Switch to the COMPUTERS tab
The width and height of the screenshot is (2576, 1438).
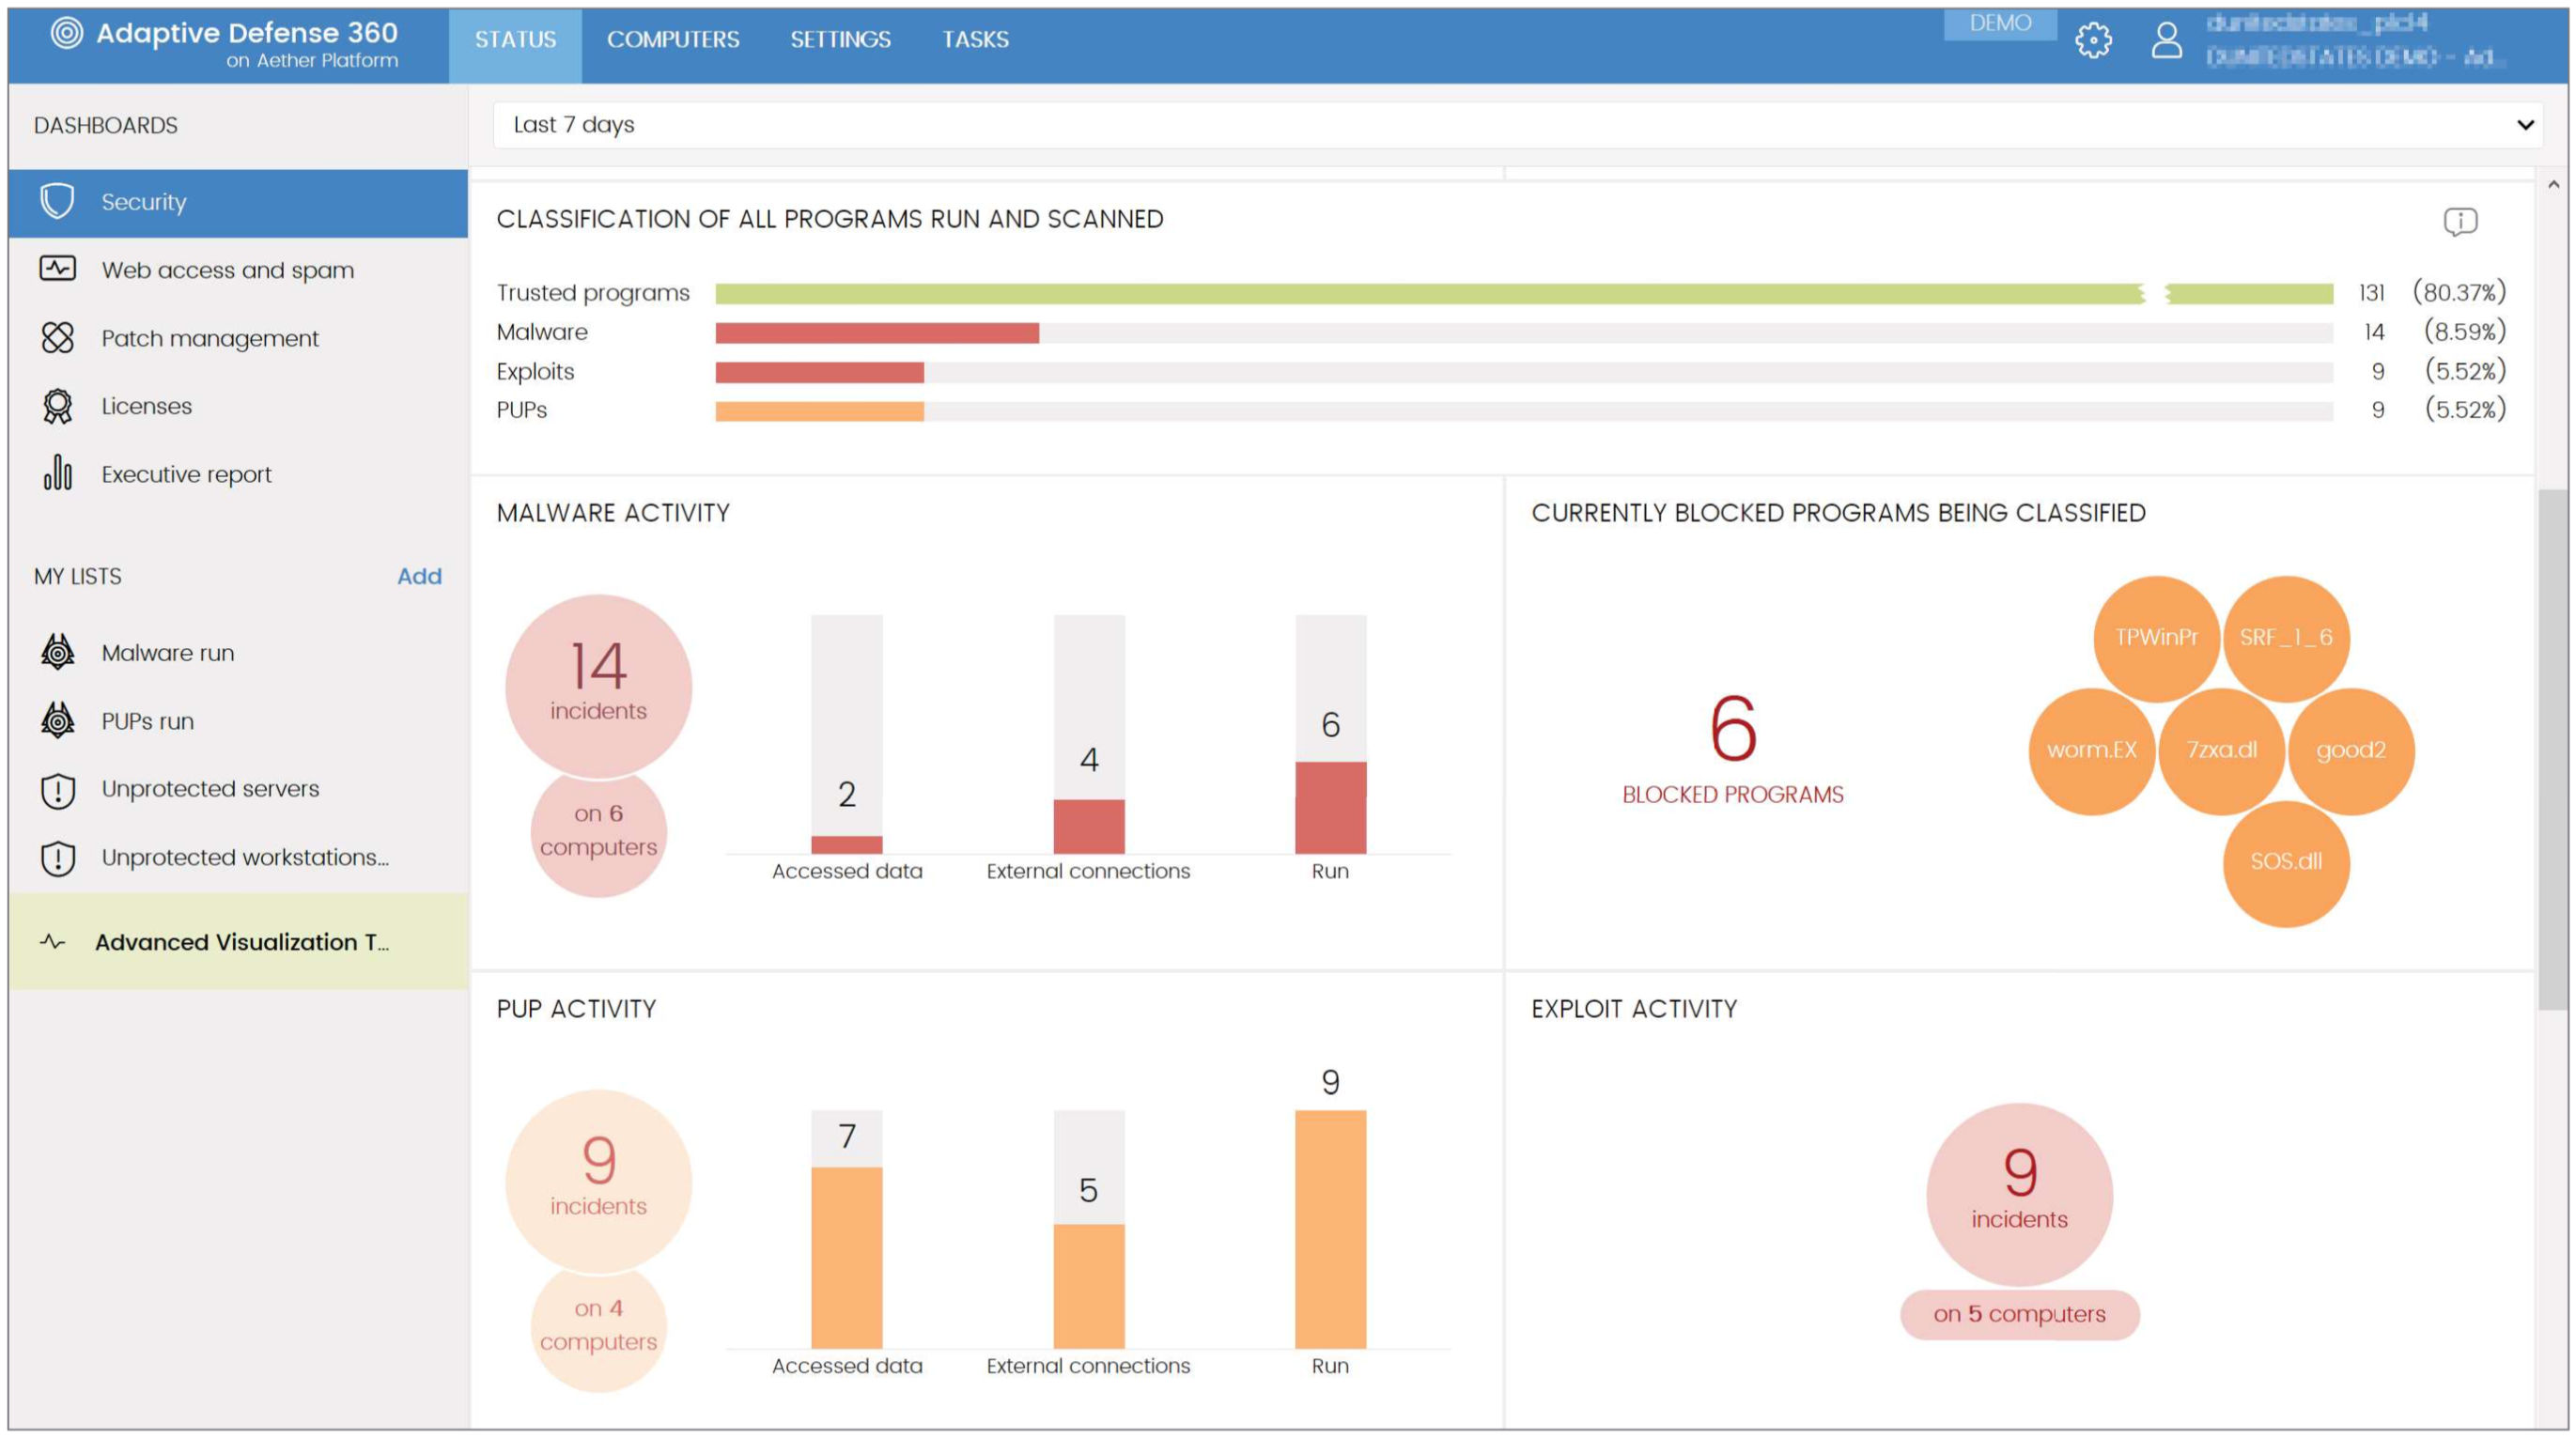click(x=675, y=39)
